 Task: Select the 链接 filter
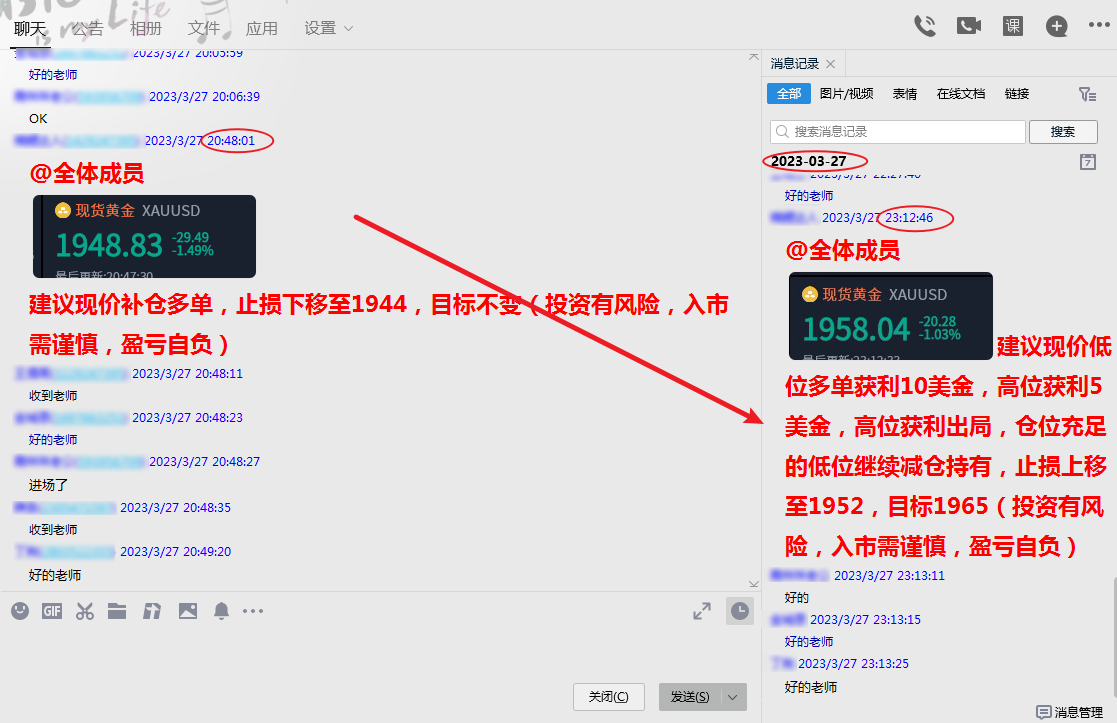[x=1017, y=93]
